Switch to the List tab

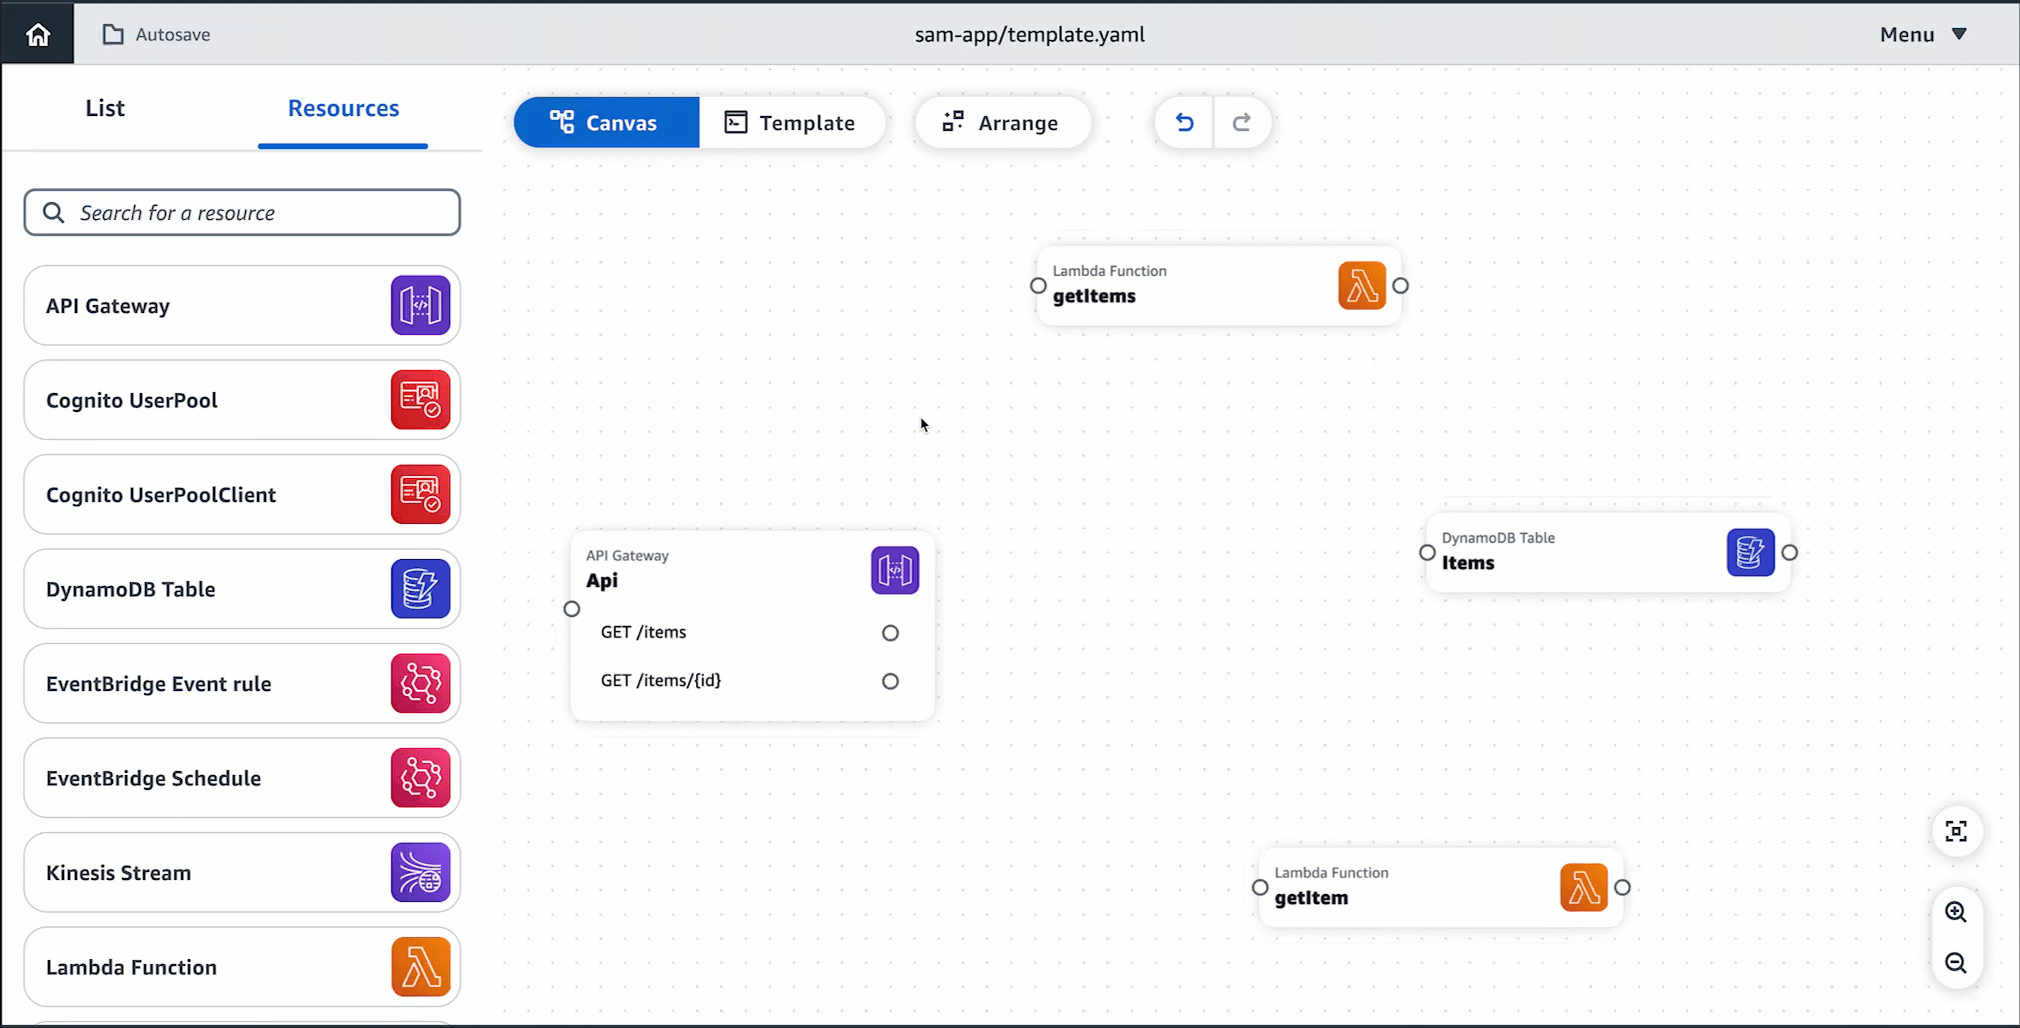(105, 108)
